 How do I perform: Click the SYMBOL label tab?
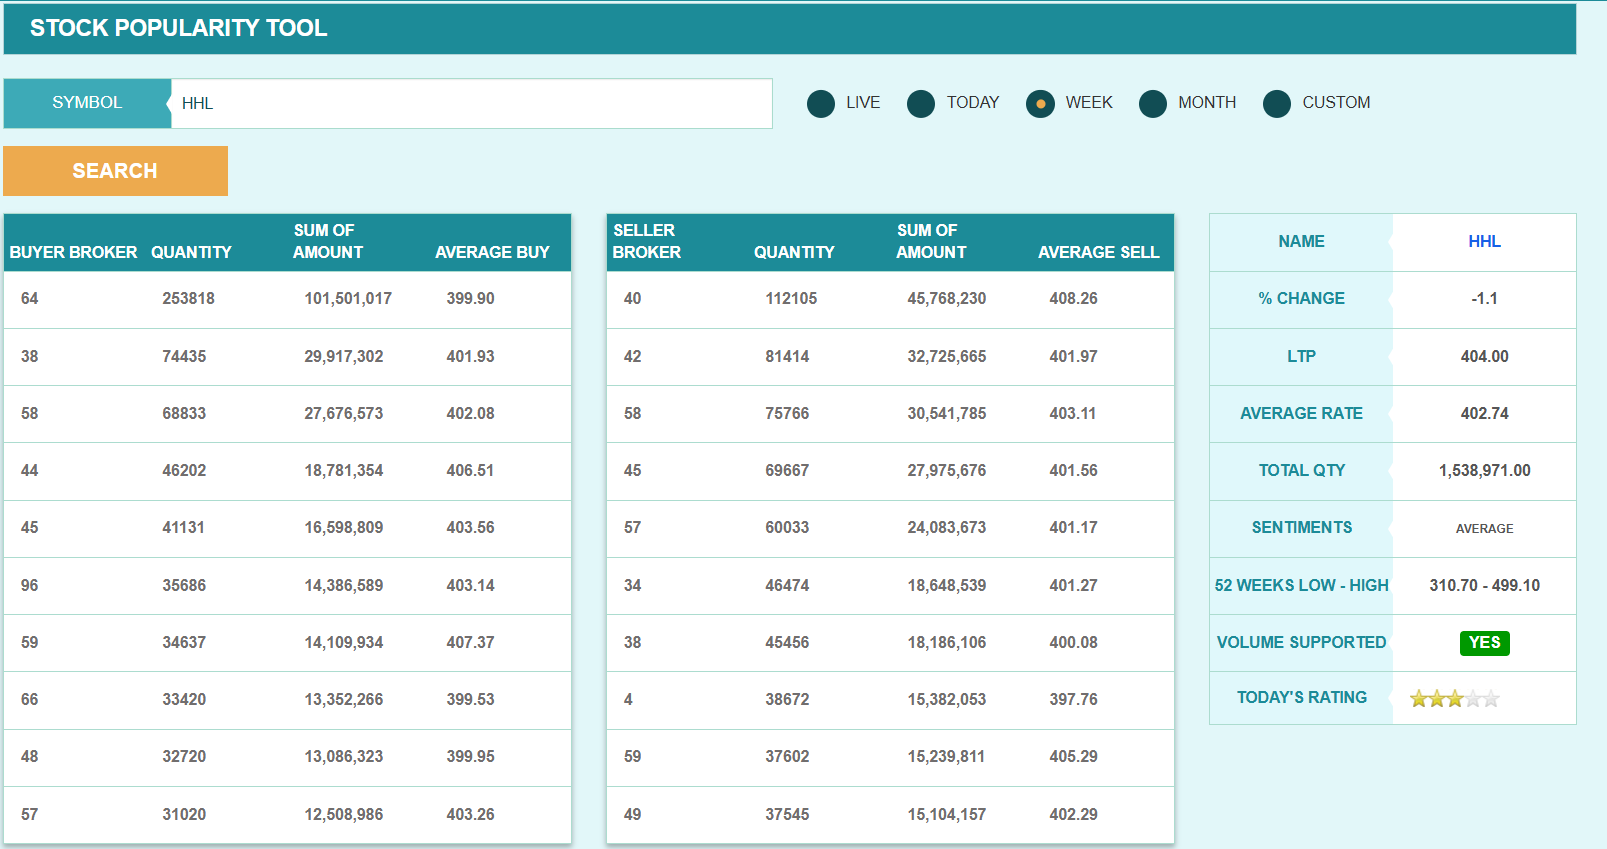[87, 103]
